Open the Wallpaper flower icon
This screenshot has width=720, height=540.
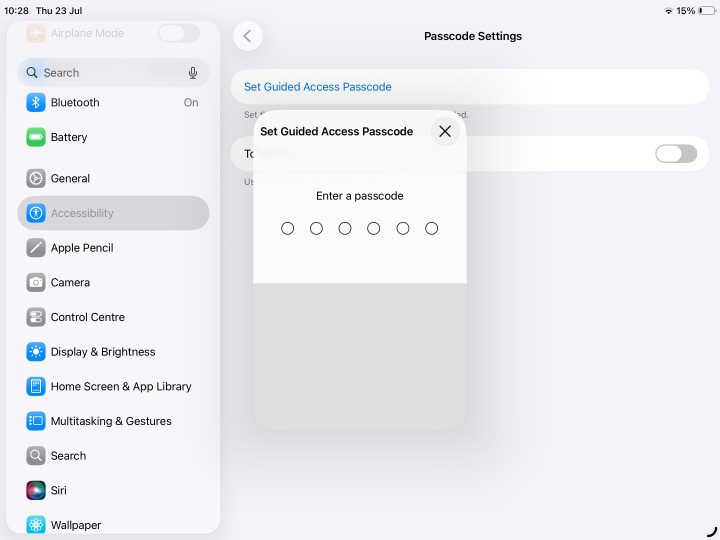pos(36,525)
